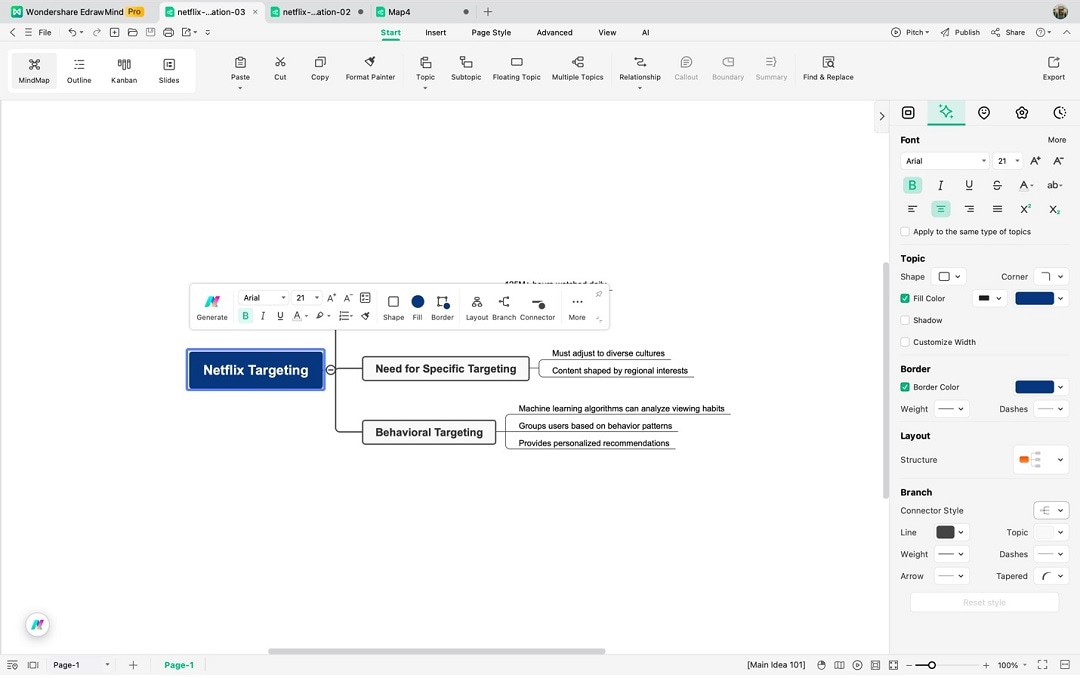Viewport: 1080px width, 678px height.
Task: Open the layout Structure dropdown
Action: (x=1040, y=459)
